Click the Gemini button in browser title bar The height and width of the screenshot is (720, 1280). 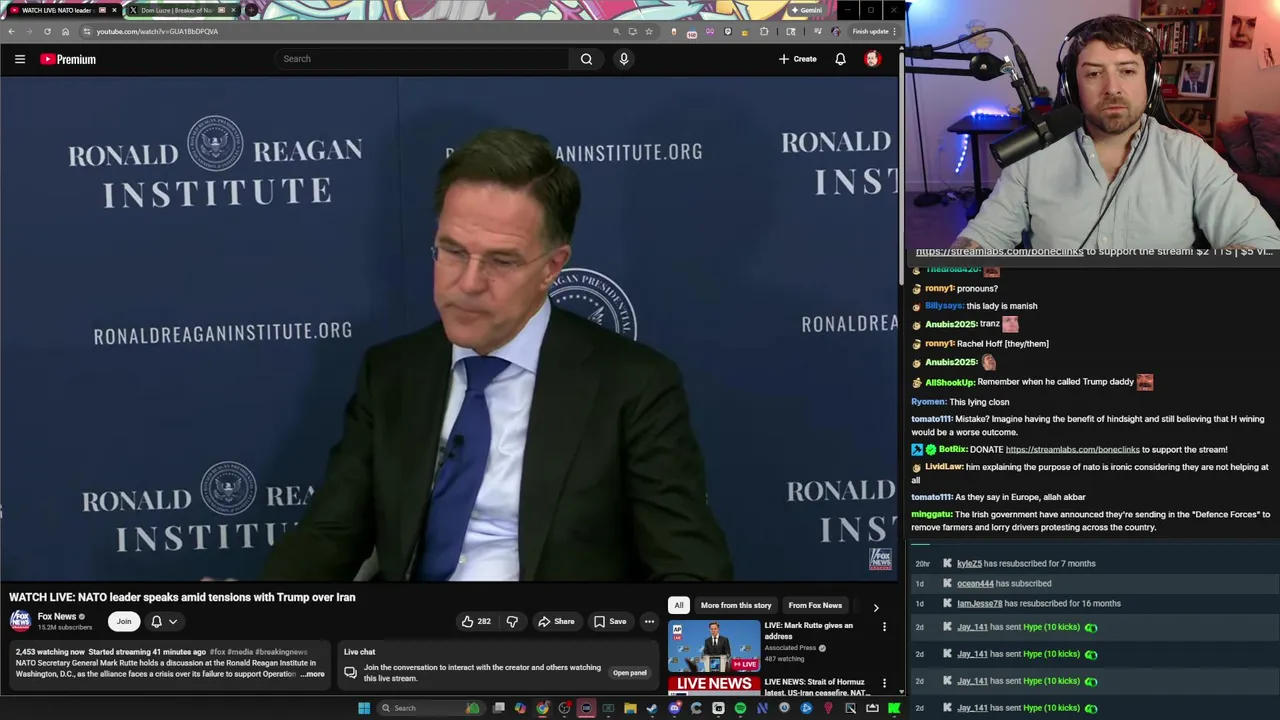point(806,10)
